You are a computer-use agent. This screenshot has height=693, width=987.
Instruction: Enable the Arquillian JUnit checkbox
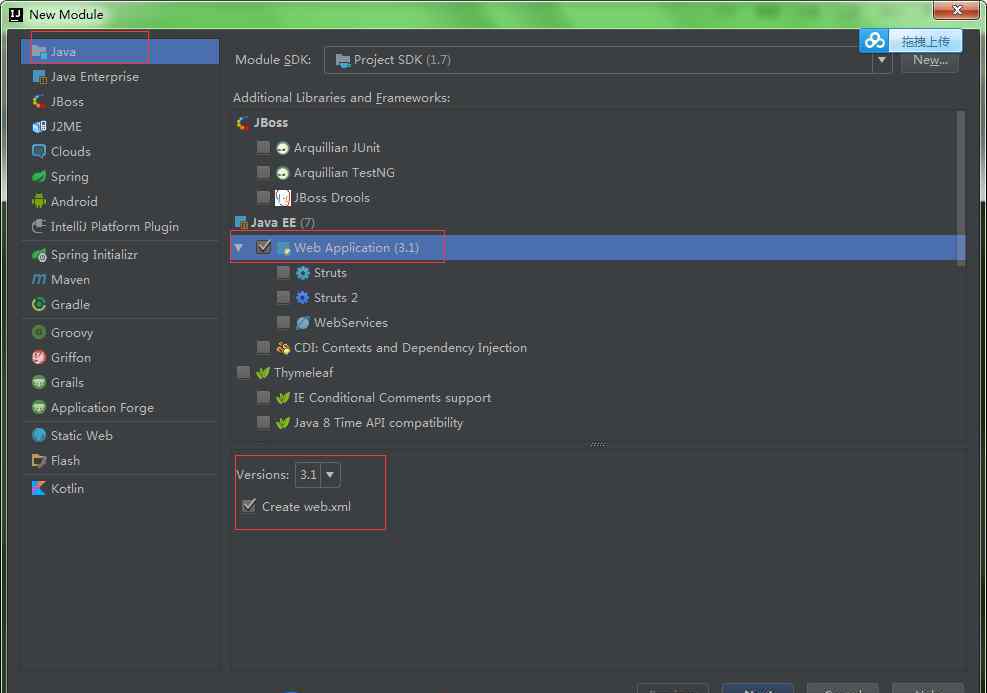tap(263, 147)
